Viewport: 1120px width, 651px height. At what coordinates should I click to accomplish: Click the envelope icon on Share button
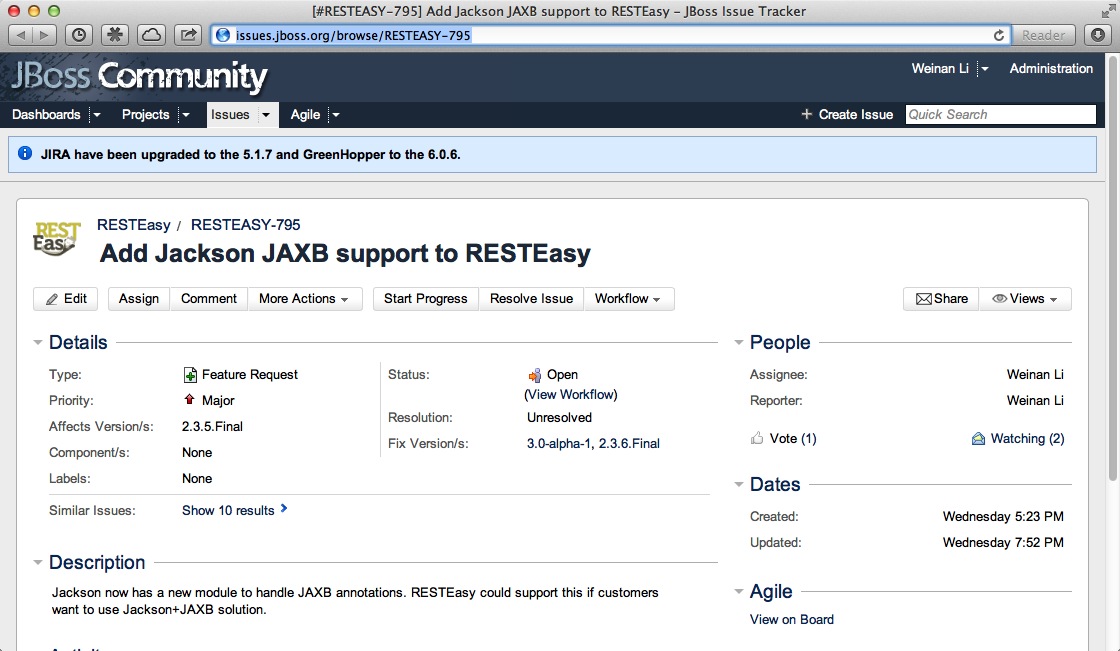924,299
